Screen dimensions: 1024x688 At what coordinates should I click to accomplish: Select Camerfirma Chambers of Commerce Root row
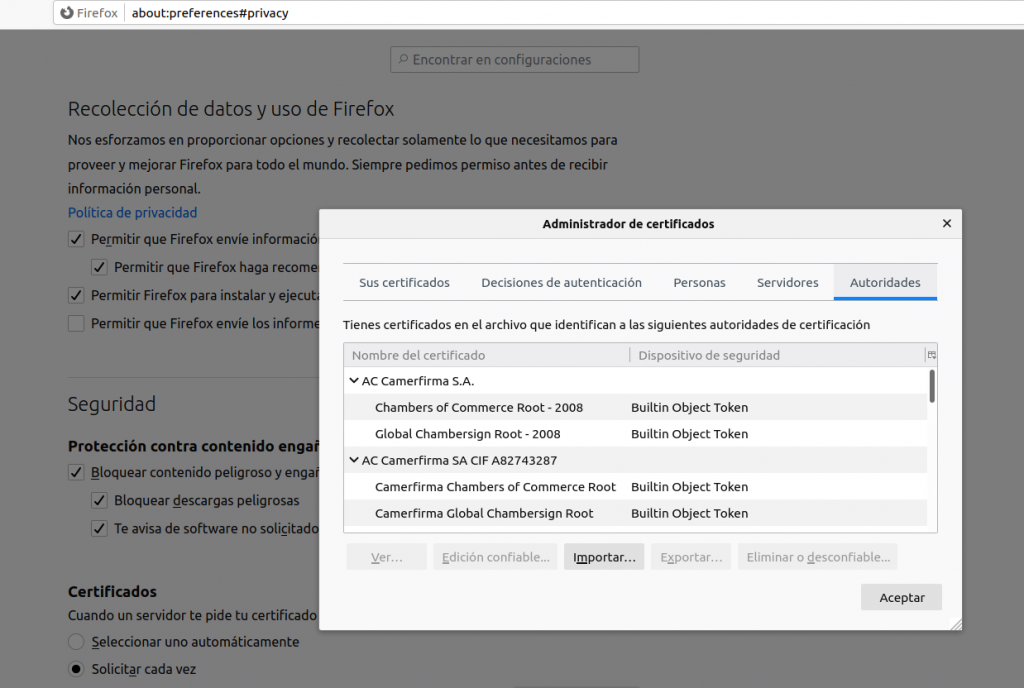[x=635, y=487]
